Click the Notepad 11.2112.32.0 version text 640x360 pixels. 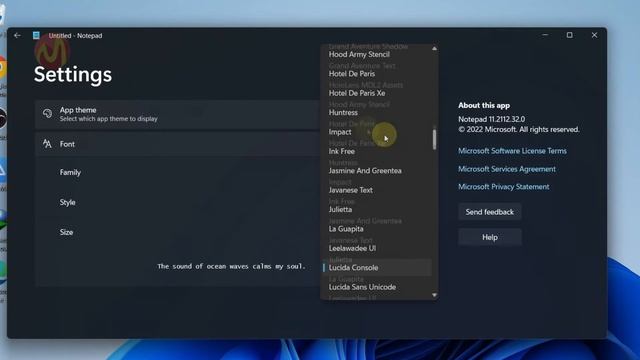(491, 119)
